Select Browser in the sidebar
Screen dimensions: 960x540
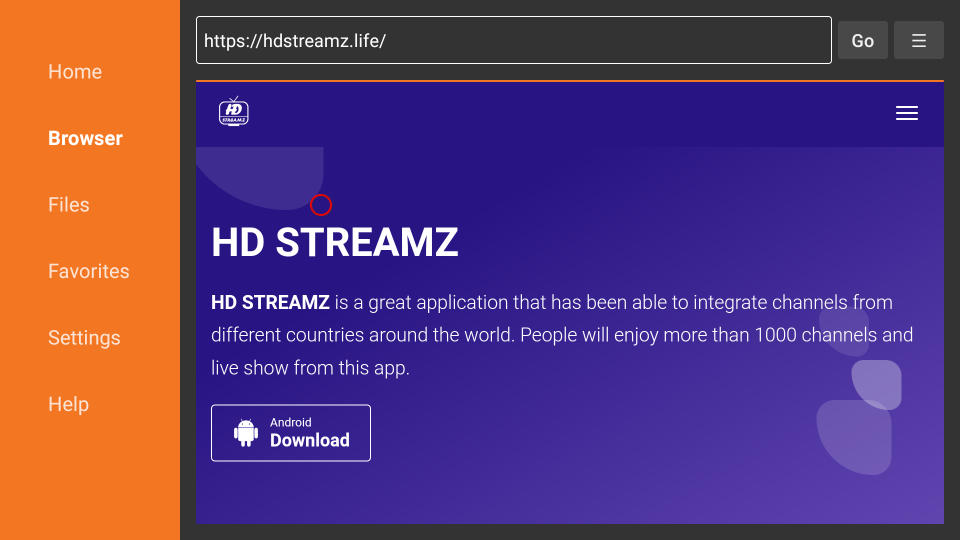pos(85,138)
